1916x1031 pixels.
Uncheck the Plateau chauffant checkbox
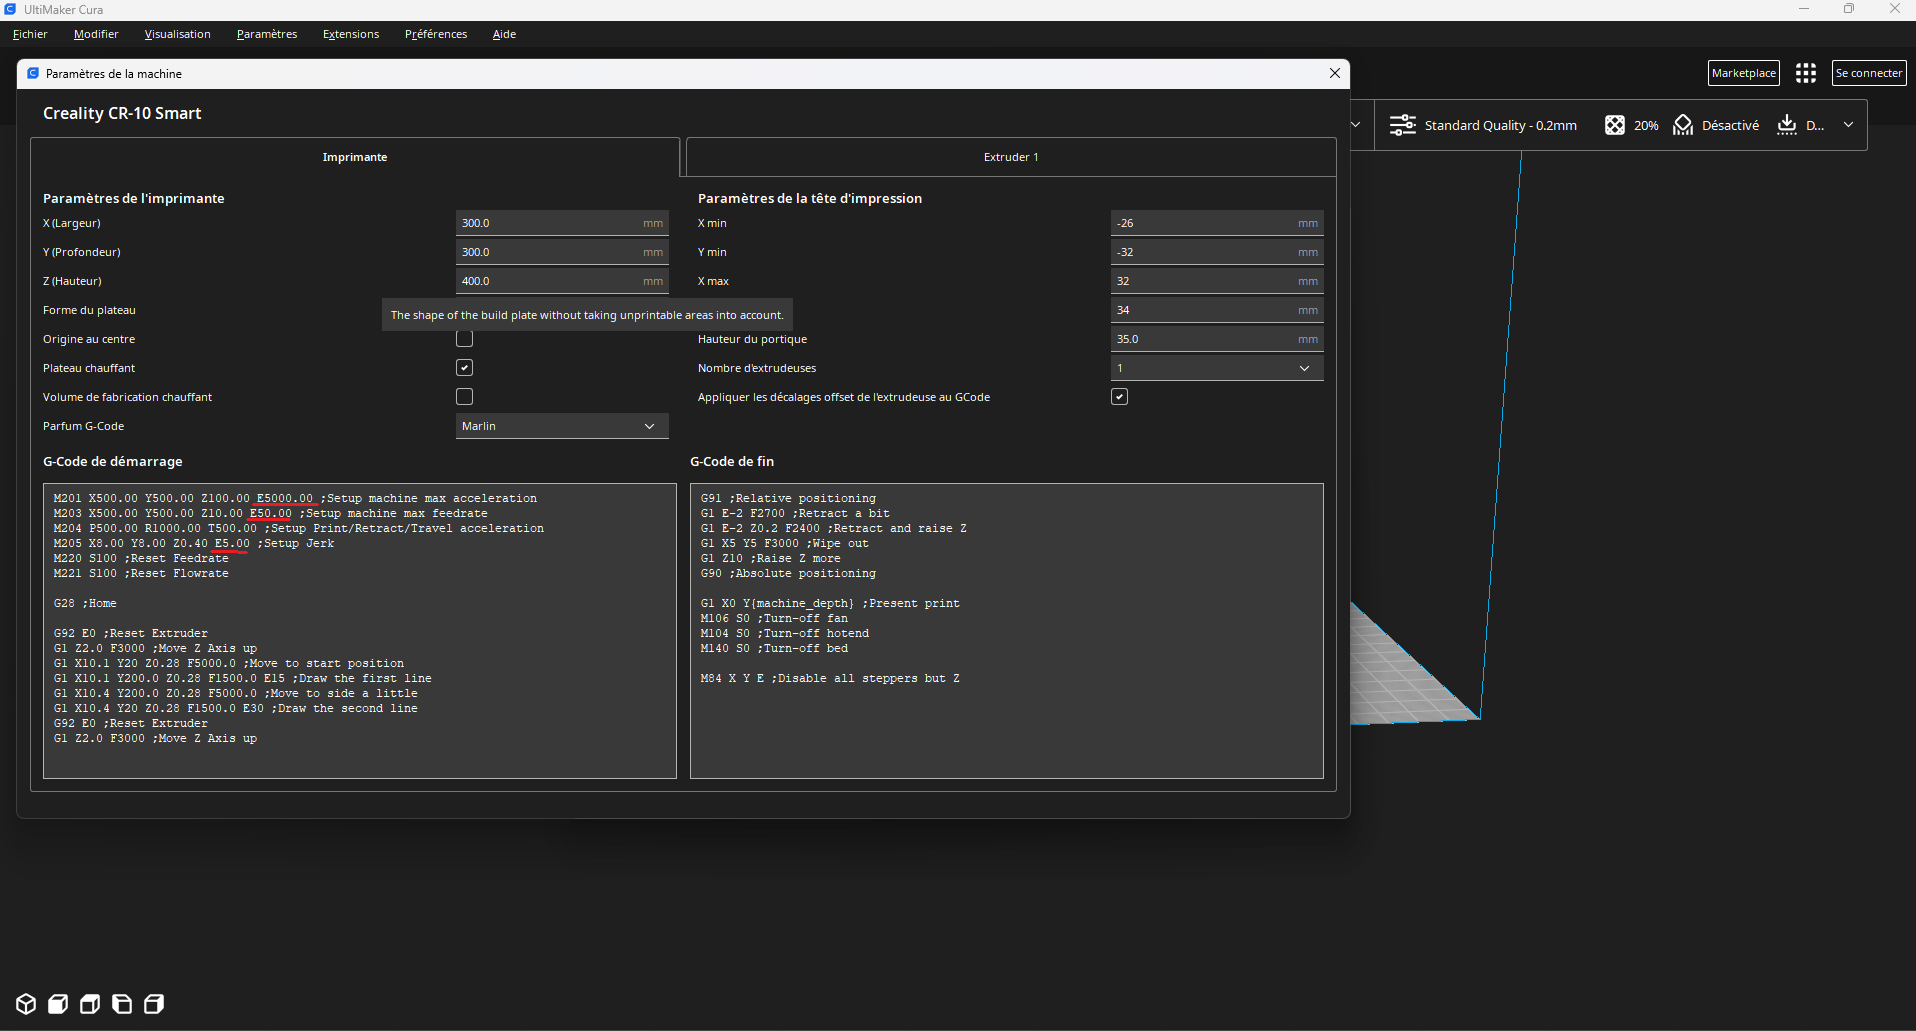464,368
